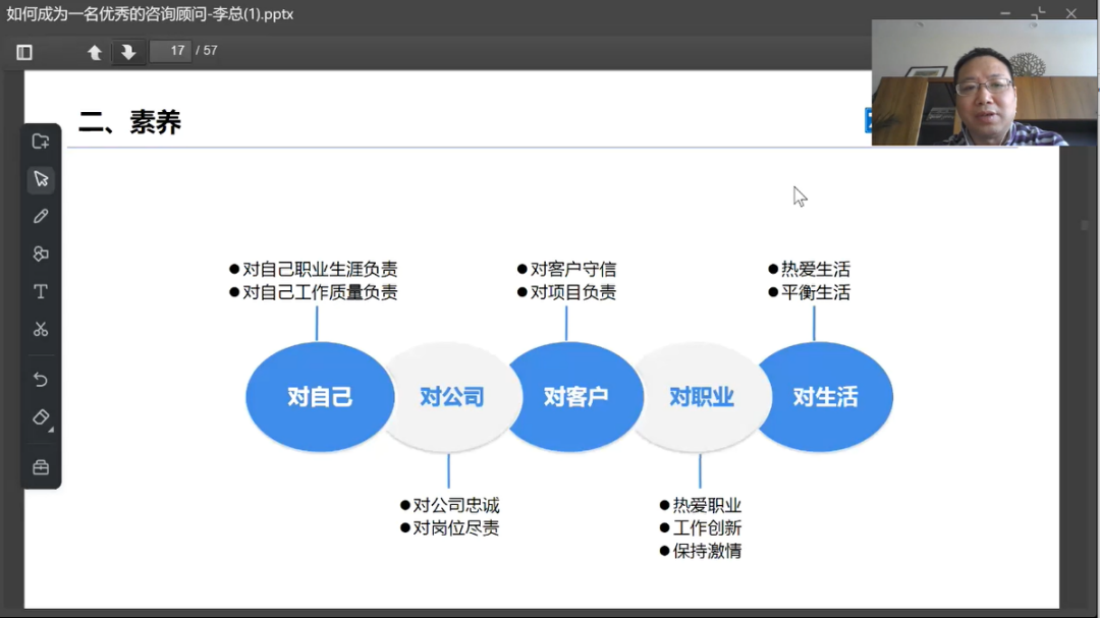Click the text 保持激情
Screen dimensions: 1100x618
coord(707,551)
